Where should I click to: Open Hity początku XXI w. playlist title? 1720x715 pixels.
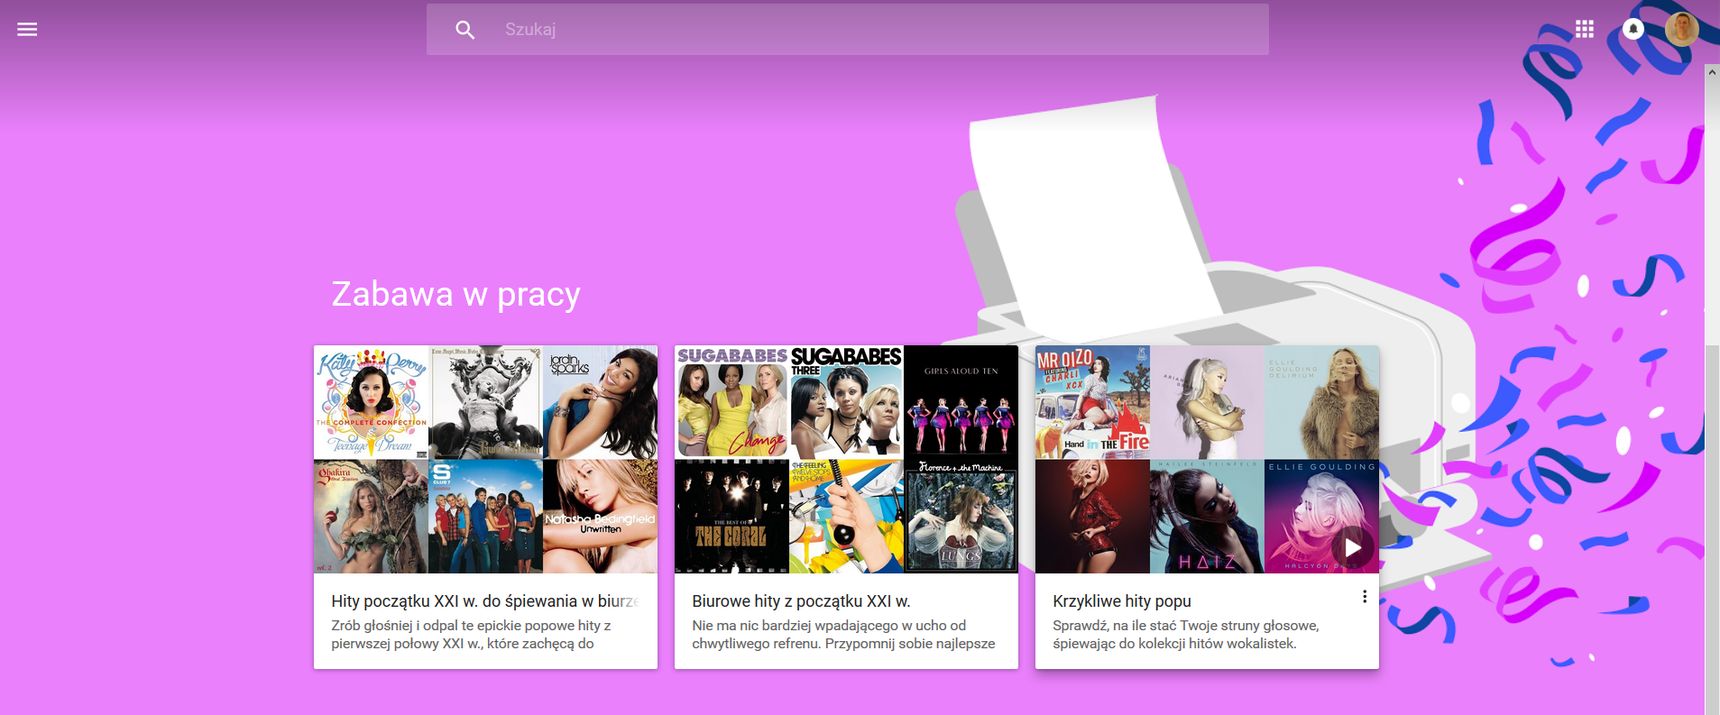click(484, 601)
